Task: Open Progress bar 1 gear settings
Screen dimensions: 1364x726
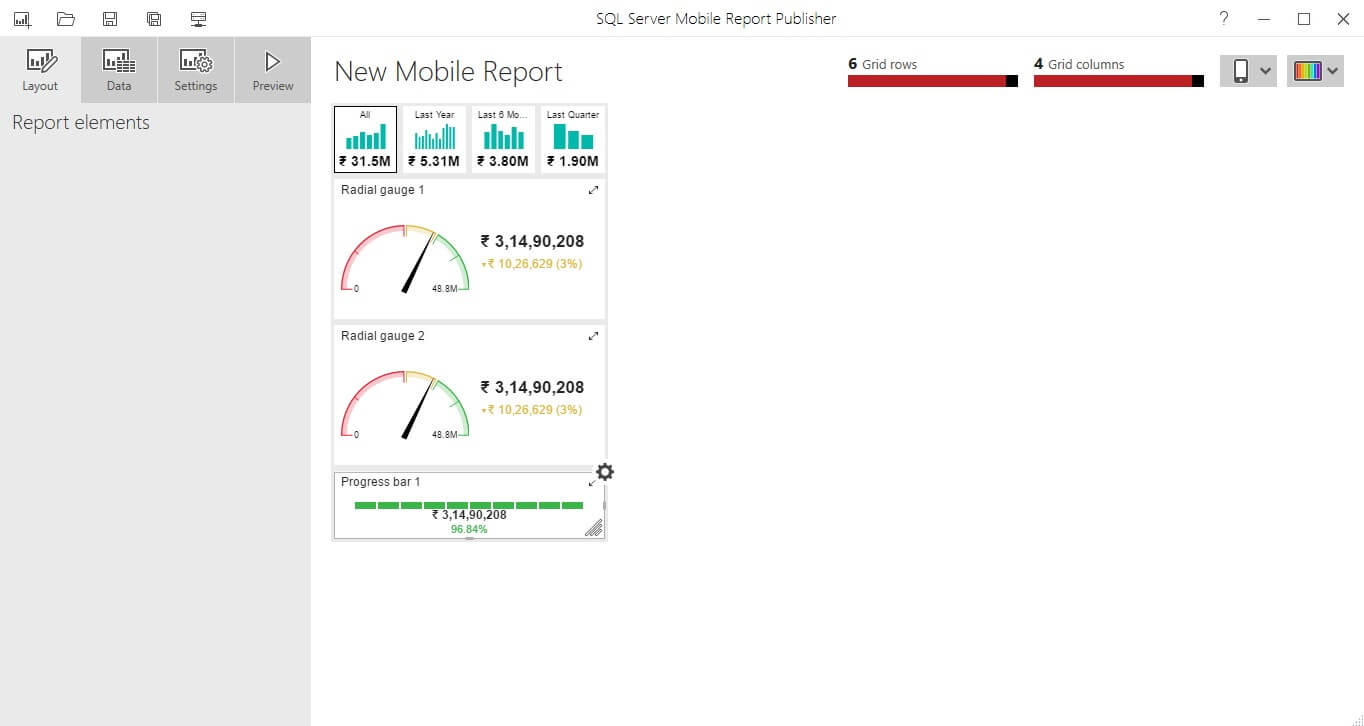Action: 605,472
